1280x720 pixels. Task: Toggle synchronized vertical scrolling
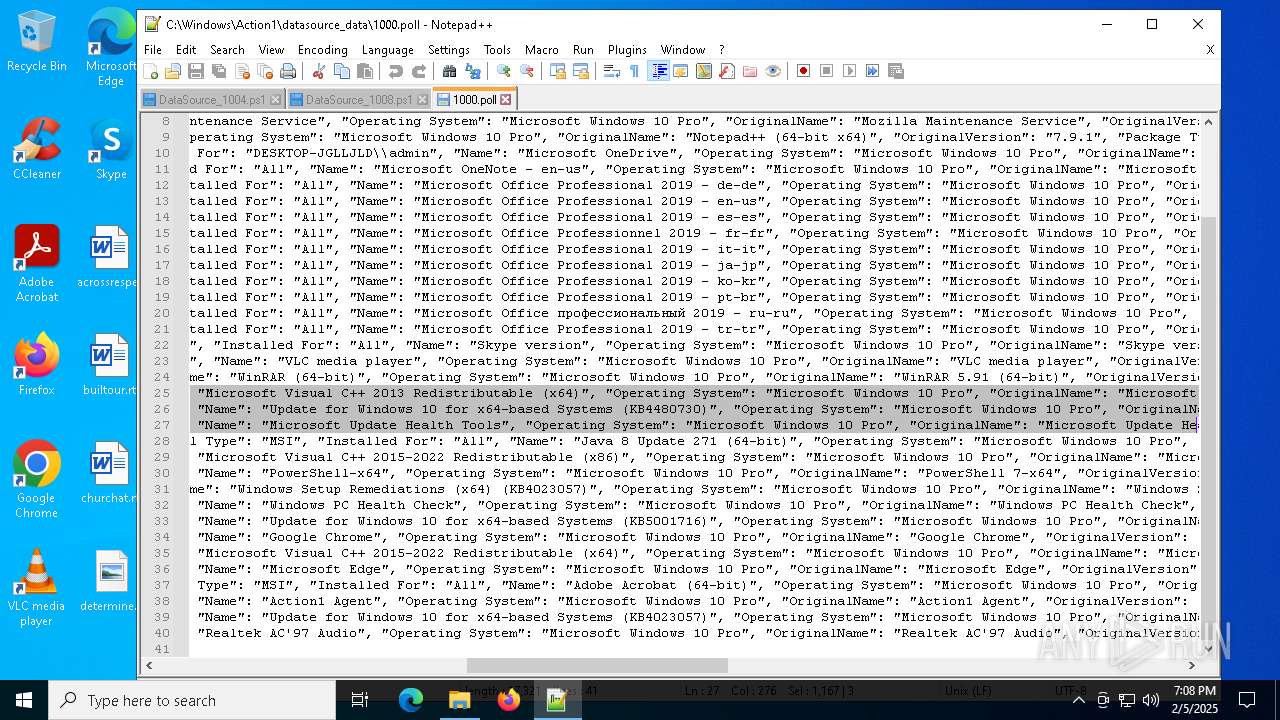coord(558,71)
